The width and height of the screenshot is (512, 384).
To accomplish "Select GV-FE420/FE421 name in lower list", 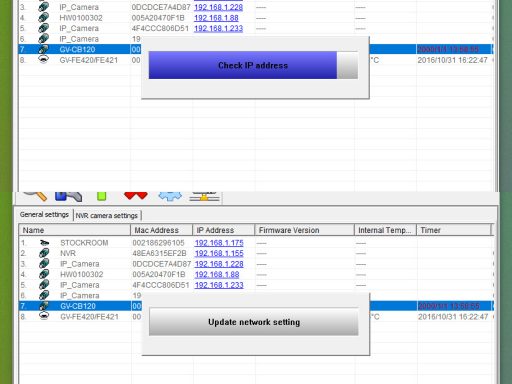I will pyautogui.click(x=89, y=317).
